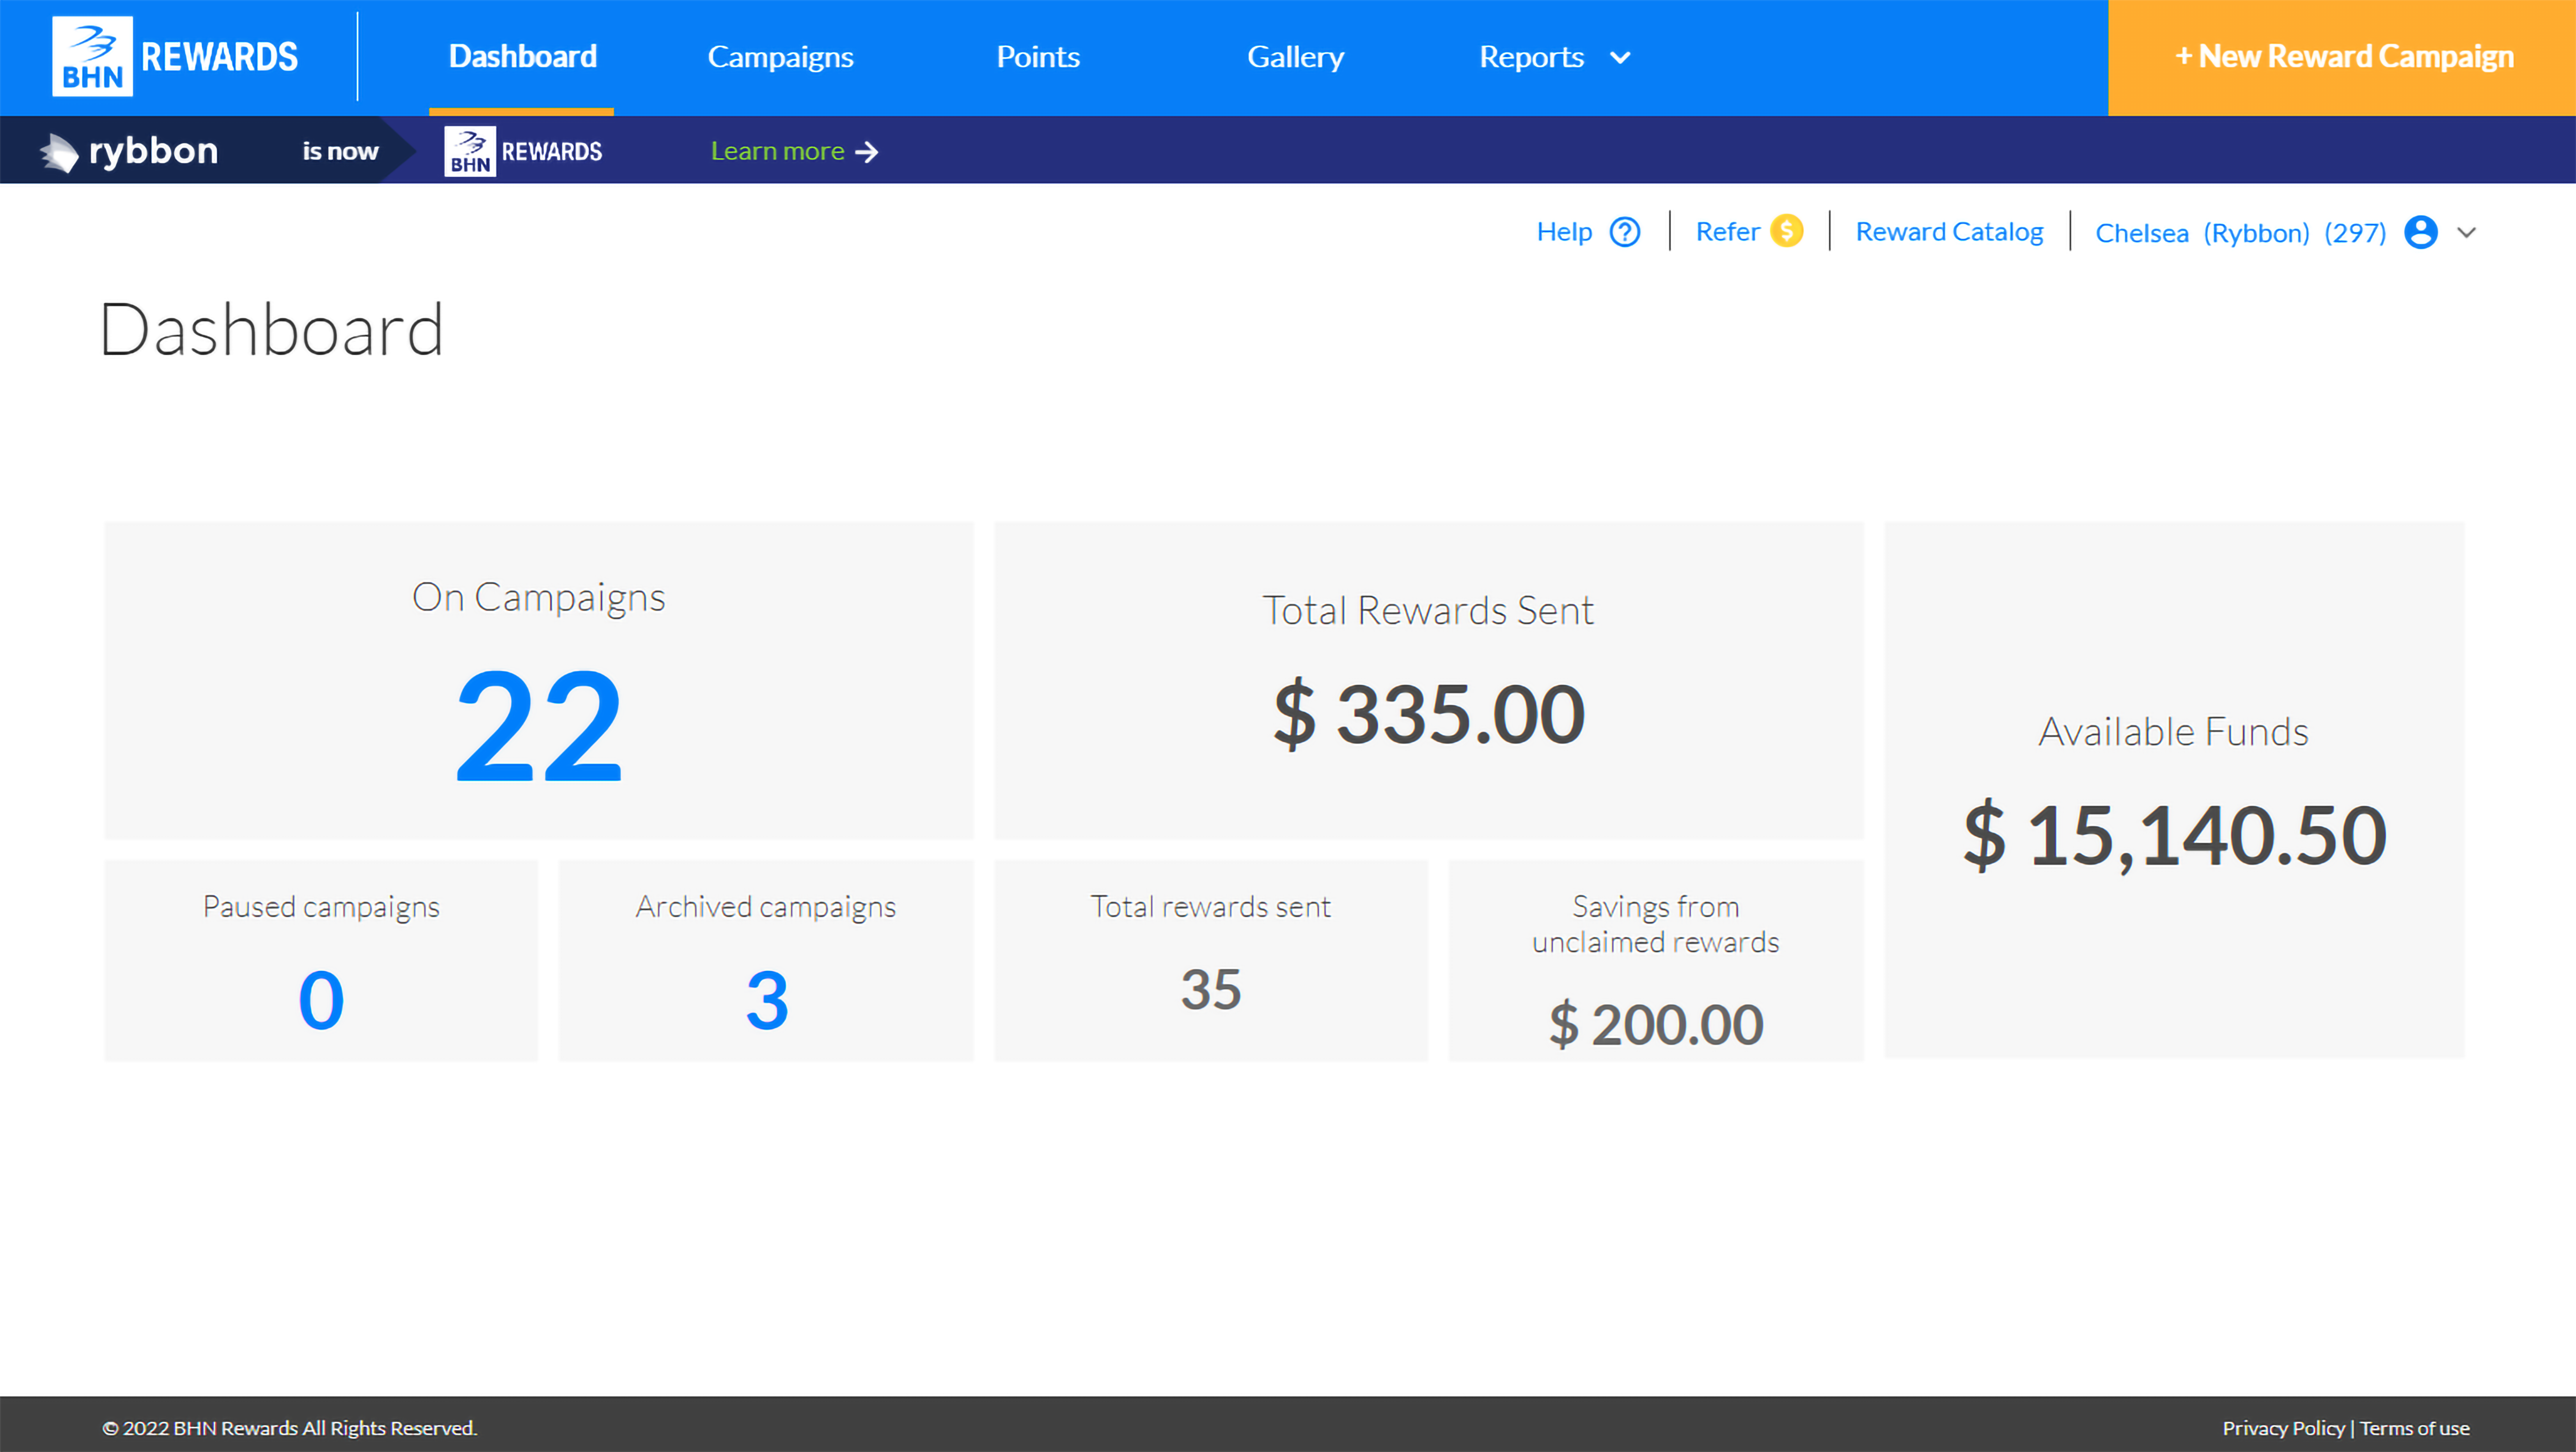Switch to the Points tab

click(1038, 57)
